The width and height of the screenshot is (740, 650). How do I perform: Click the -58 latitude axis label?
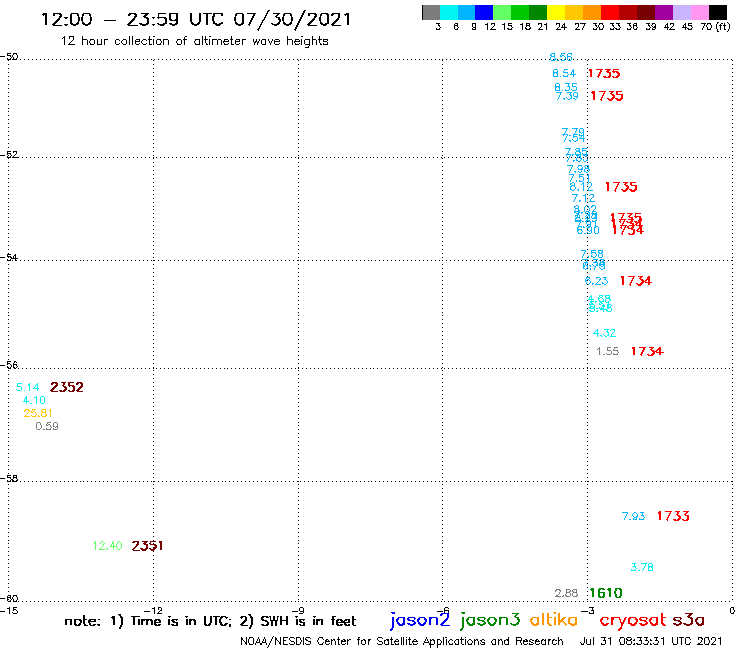point(9,478)
